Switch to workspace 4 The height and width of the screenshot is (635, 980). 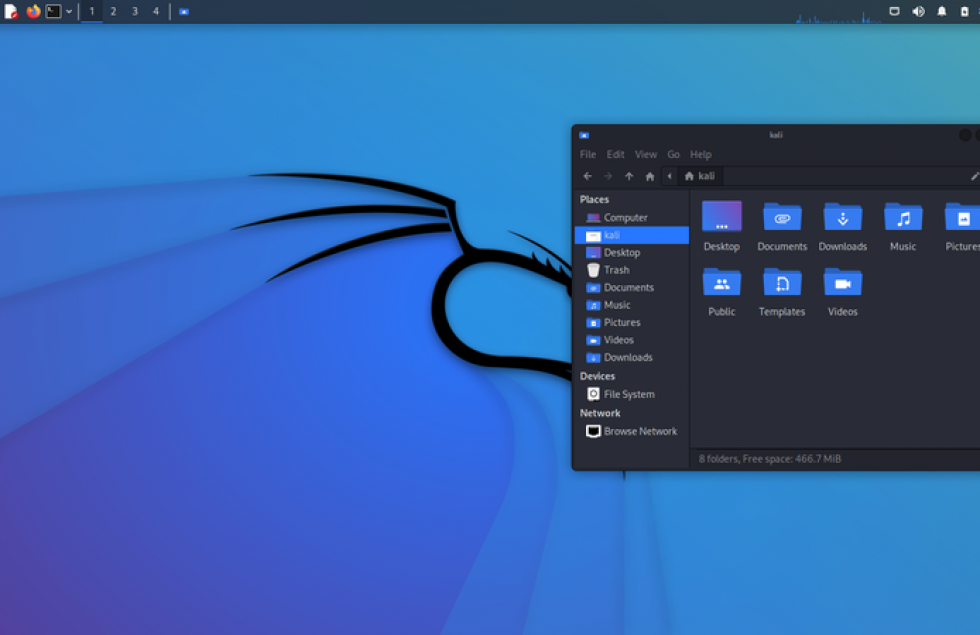click(x=156, y=11)
